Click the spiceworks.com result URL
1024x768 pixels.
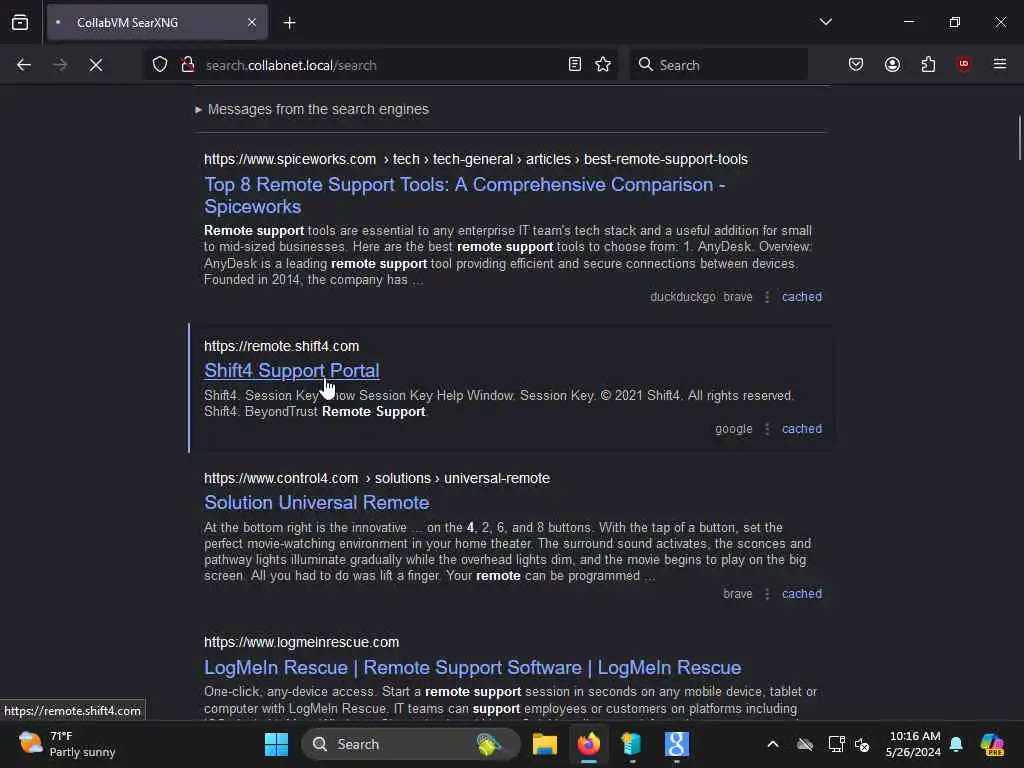(475, 159)
